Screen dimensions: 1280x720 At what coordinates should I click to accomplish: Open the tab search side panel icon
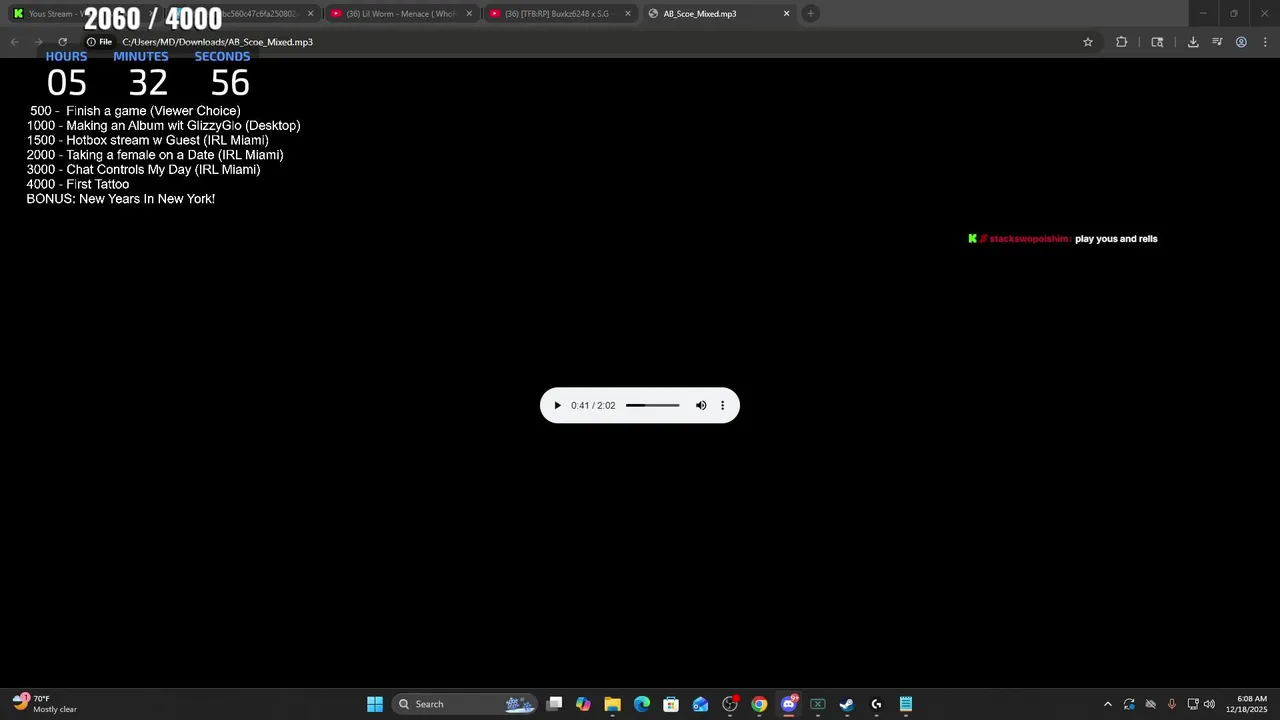1157,42
